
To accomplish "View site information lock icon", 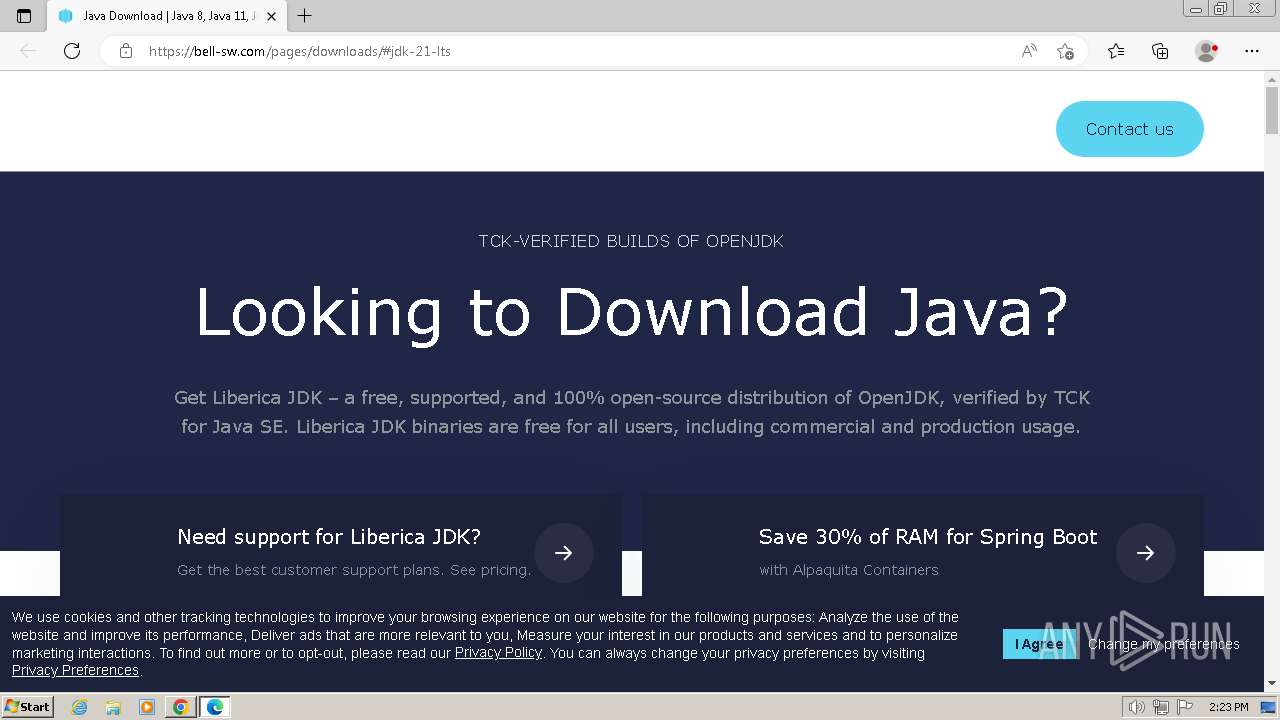I will pyautogui.click(x=126, y=51).
